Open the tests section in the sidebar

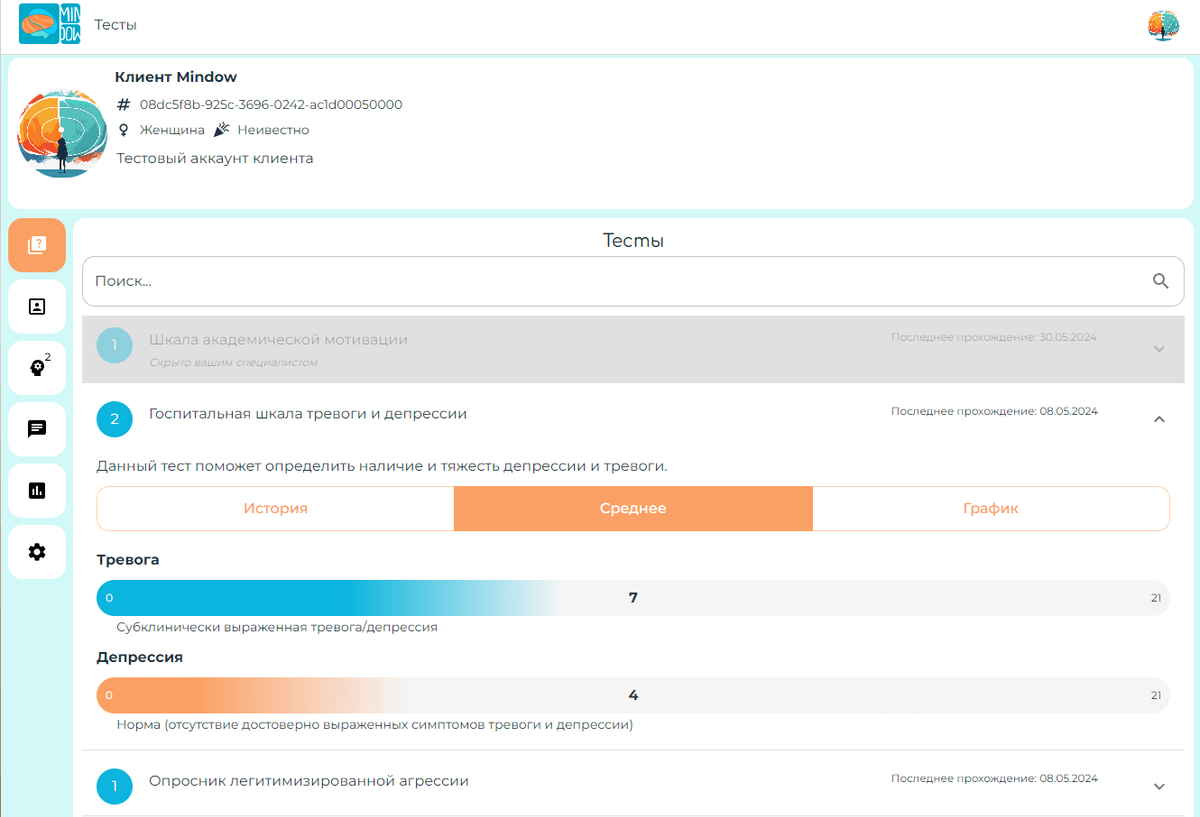tap(37, 245)
